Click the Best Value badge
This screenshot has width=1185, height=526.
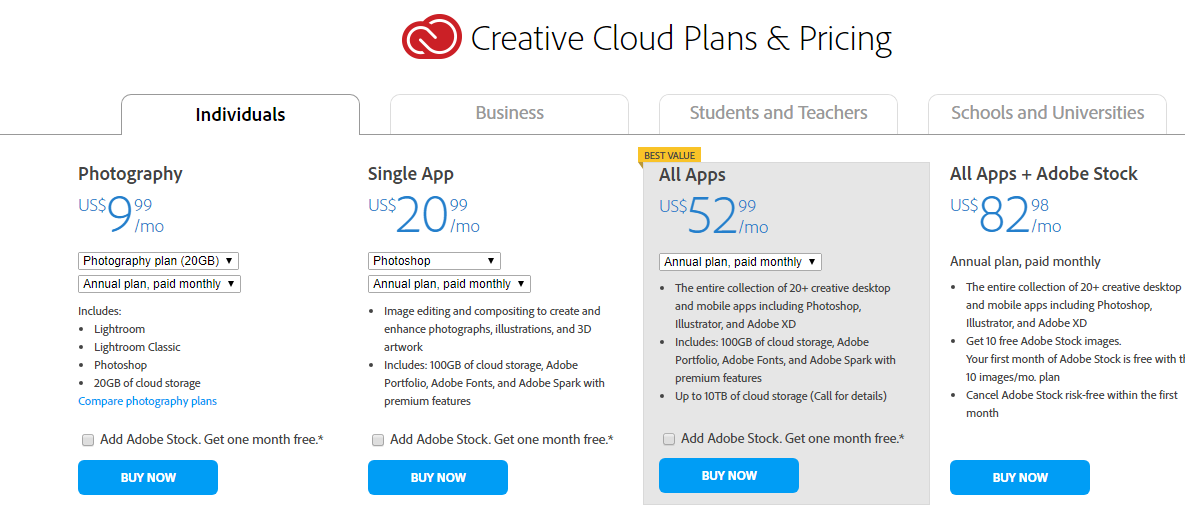point(669,155)
